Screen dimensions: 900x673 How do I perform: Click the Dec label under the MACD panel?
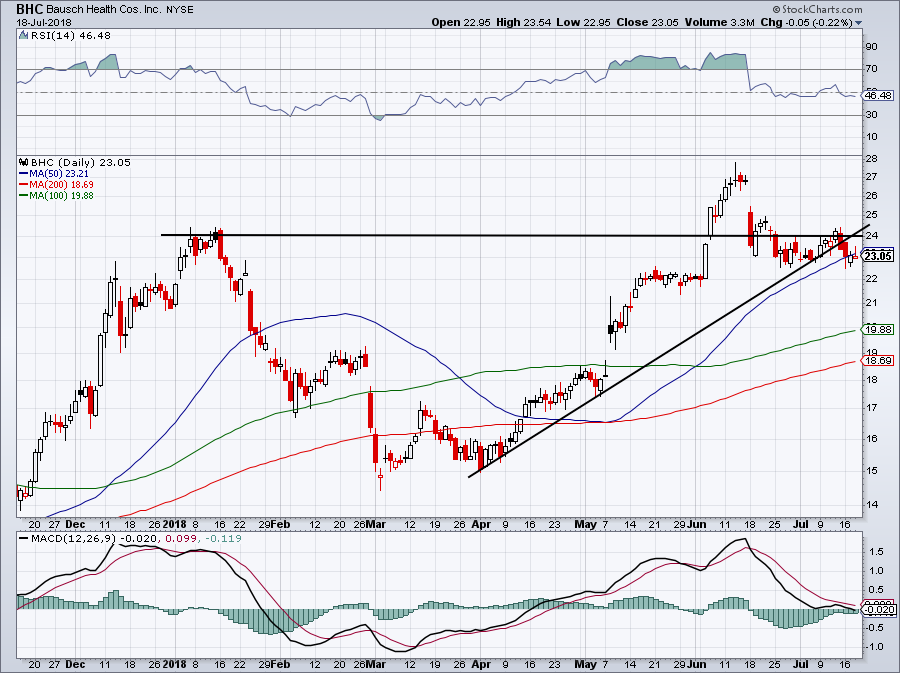[x=75, y=664]
